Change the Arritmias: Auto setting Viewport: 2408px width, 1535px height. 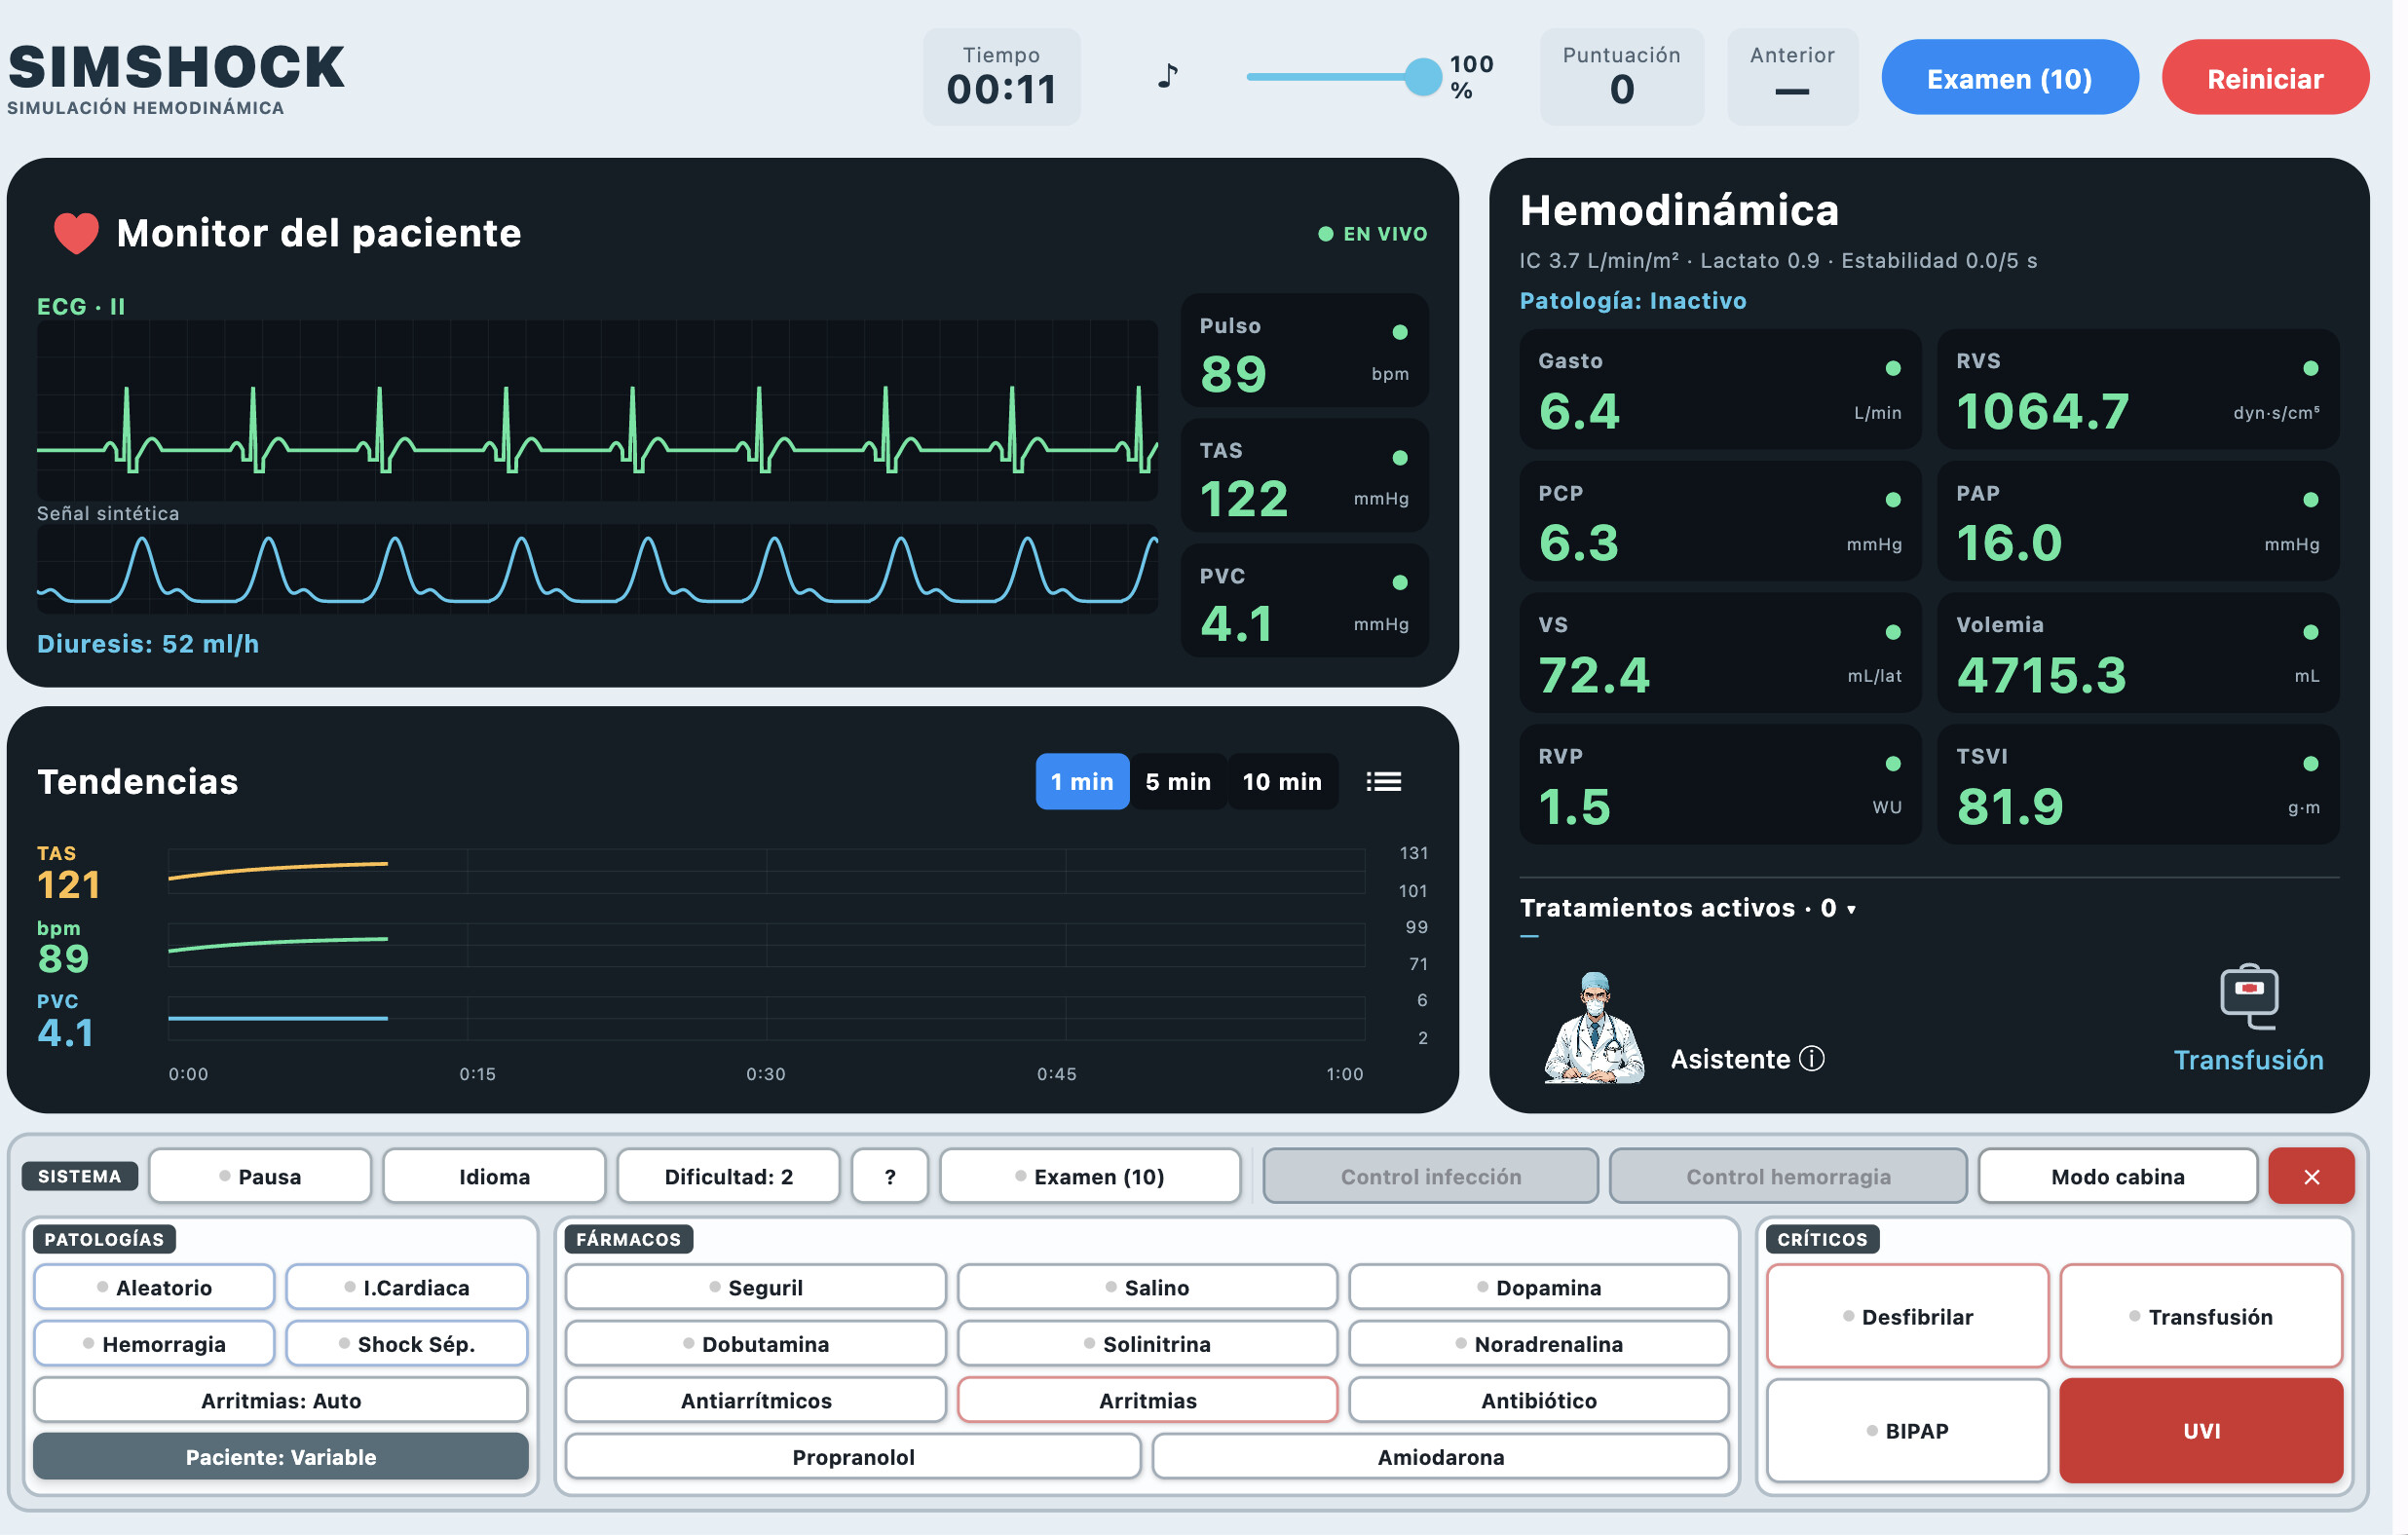coord(281,1400)
